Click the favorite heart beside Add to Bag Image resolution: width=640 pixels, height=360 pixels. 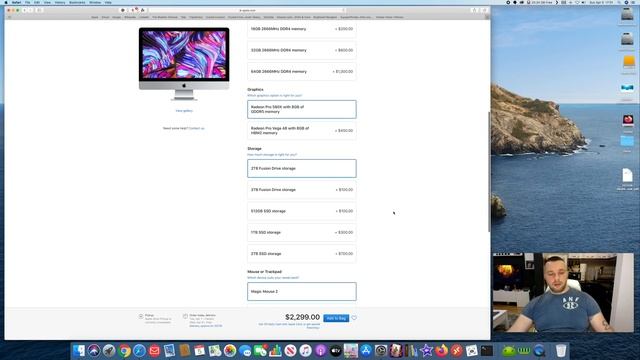[x=354, y=318]
